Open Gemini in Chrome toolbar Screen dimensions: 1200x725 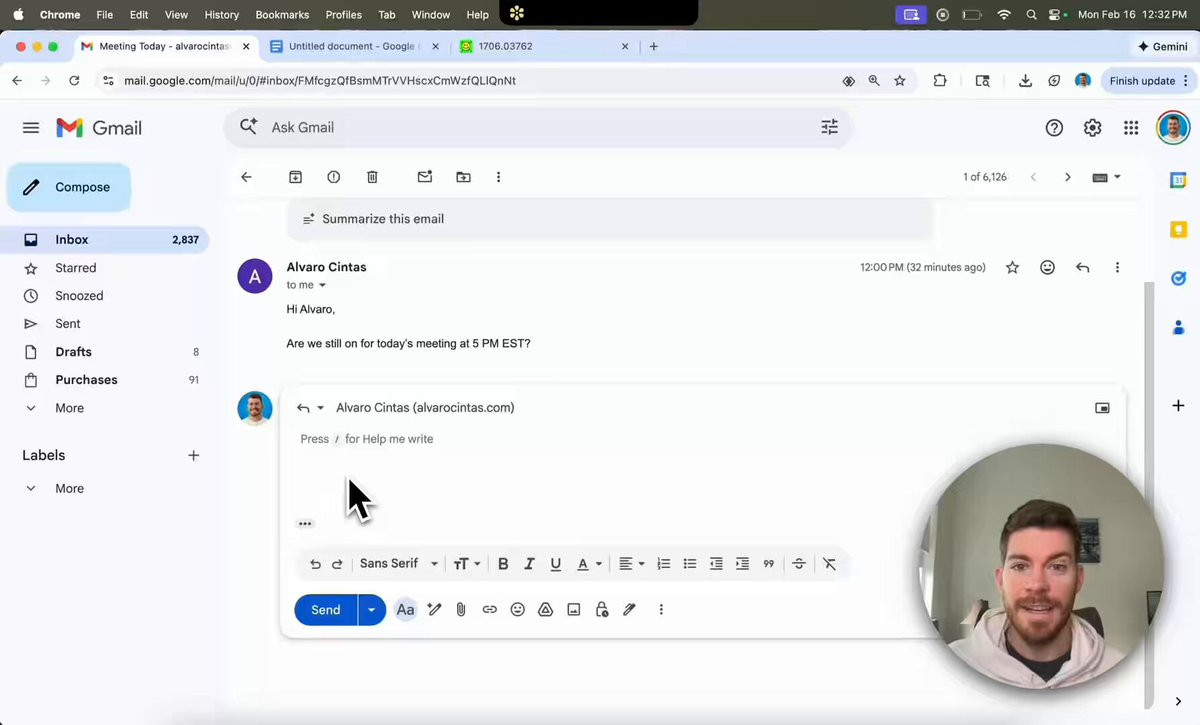[1163, 47]
